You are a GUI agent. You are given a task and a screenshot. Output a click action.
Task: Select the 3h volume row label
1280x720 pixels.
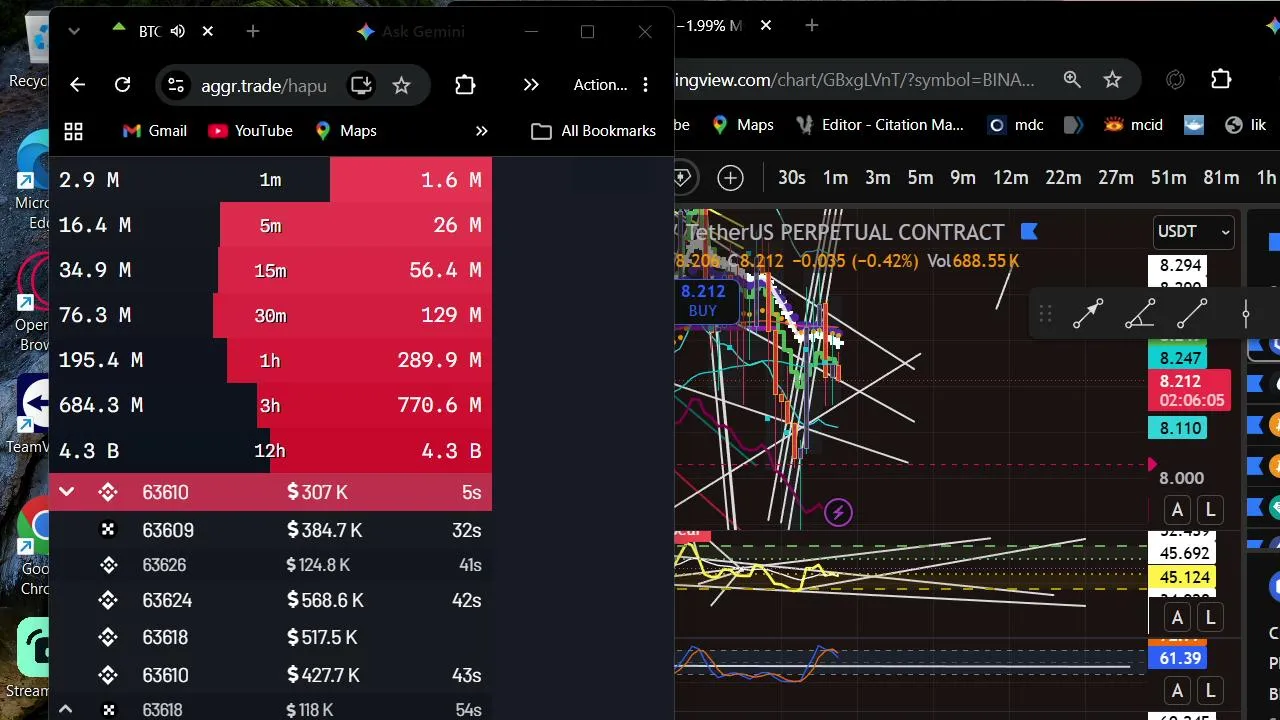tap(270, 405)
